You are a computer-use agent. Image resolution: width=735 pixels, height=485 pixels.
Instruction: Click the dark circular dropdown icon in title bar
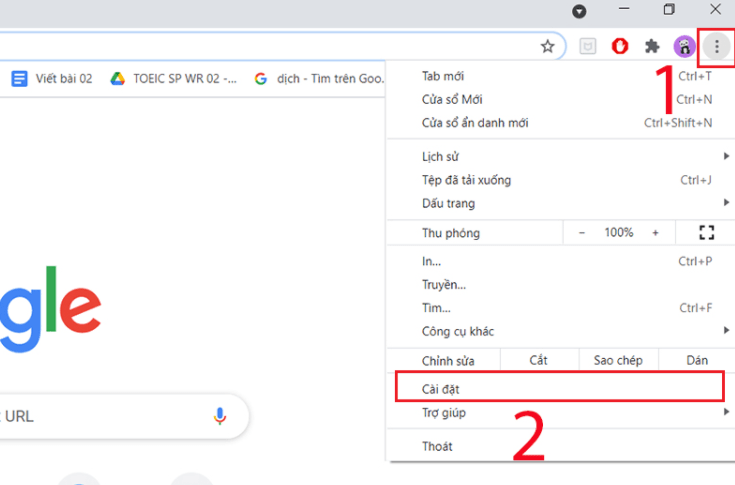point(579,11)
